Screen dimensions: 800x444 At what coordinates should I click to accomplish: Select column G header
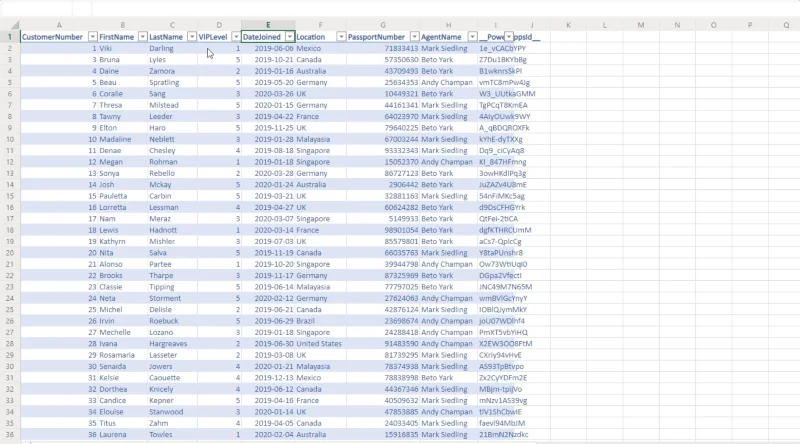click(383, 25)
